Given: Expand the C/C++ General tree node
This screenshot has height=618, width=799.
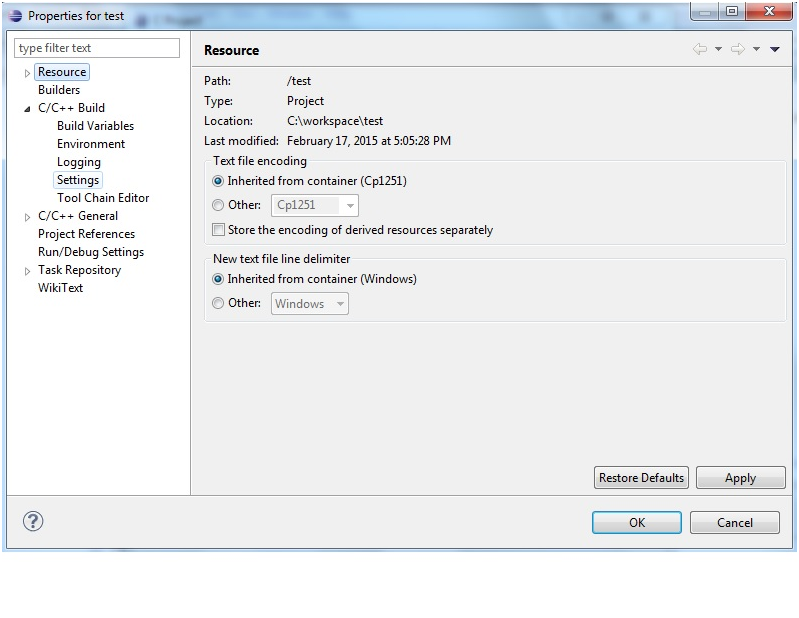Looking at the screenshot, I should coord(28,217).
